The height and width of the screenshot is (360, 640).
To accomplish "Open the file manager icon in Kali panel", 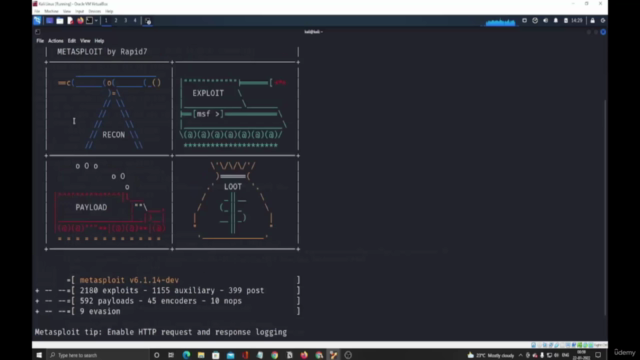I will [60, 20].
